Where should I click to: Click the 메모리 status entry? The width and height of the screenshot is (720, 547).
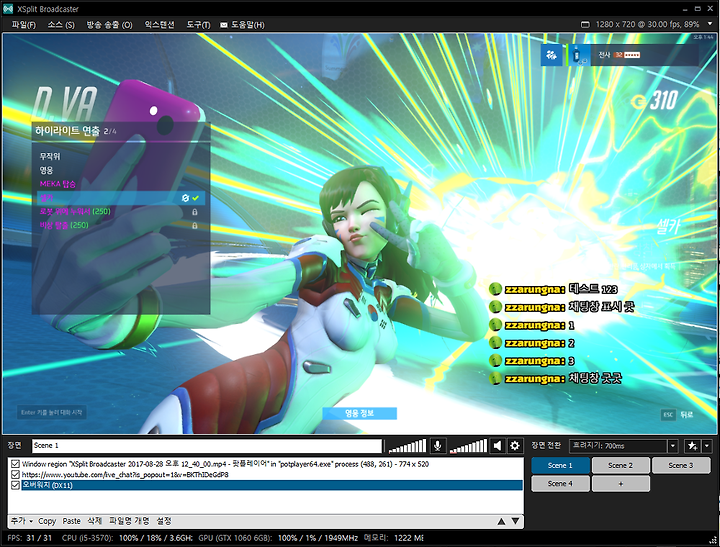(x=394, y=538)
